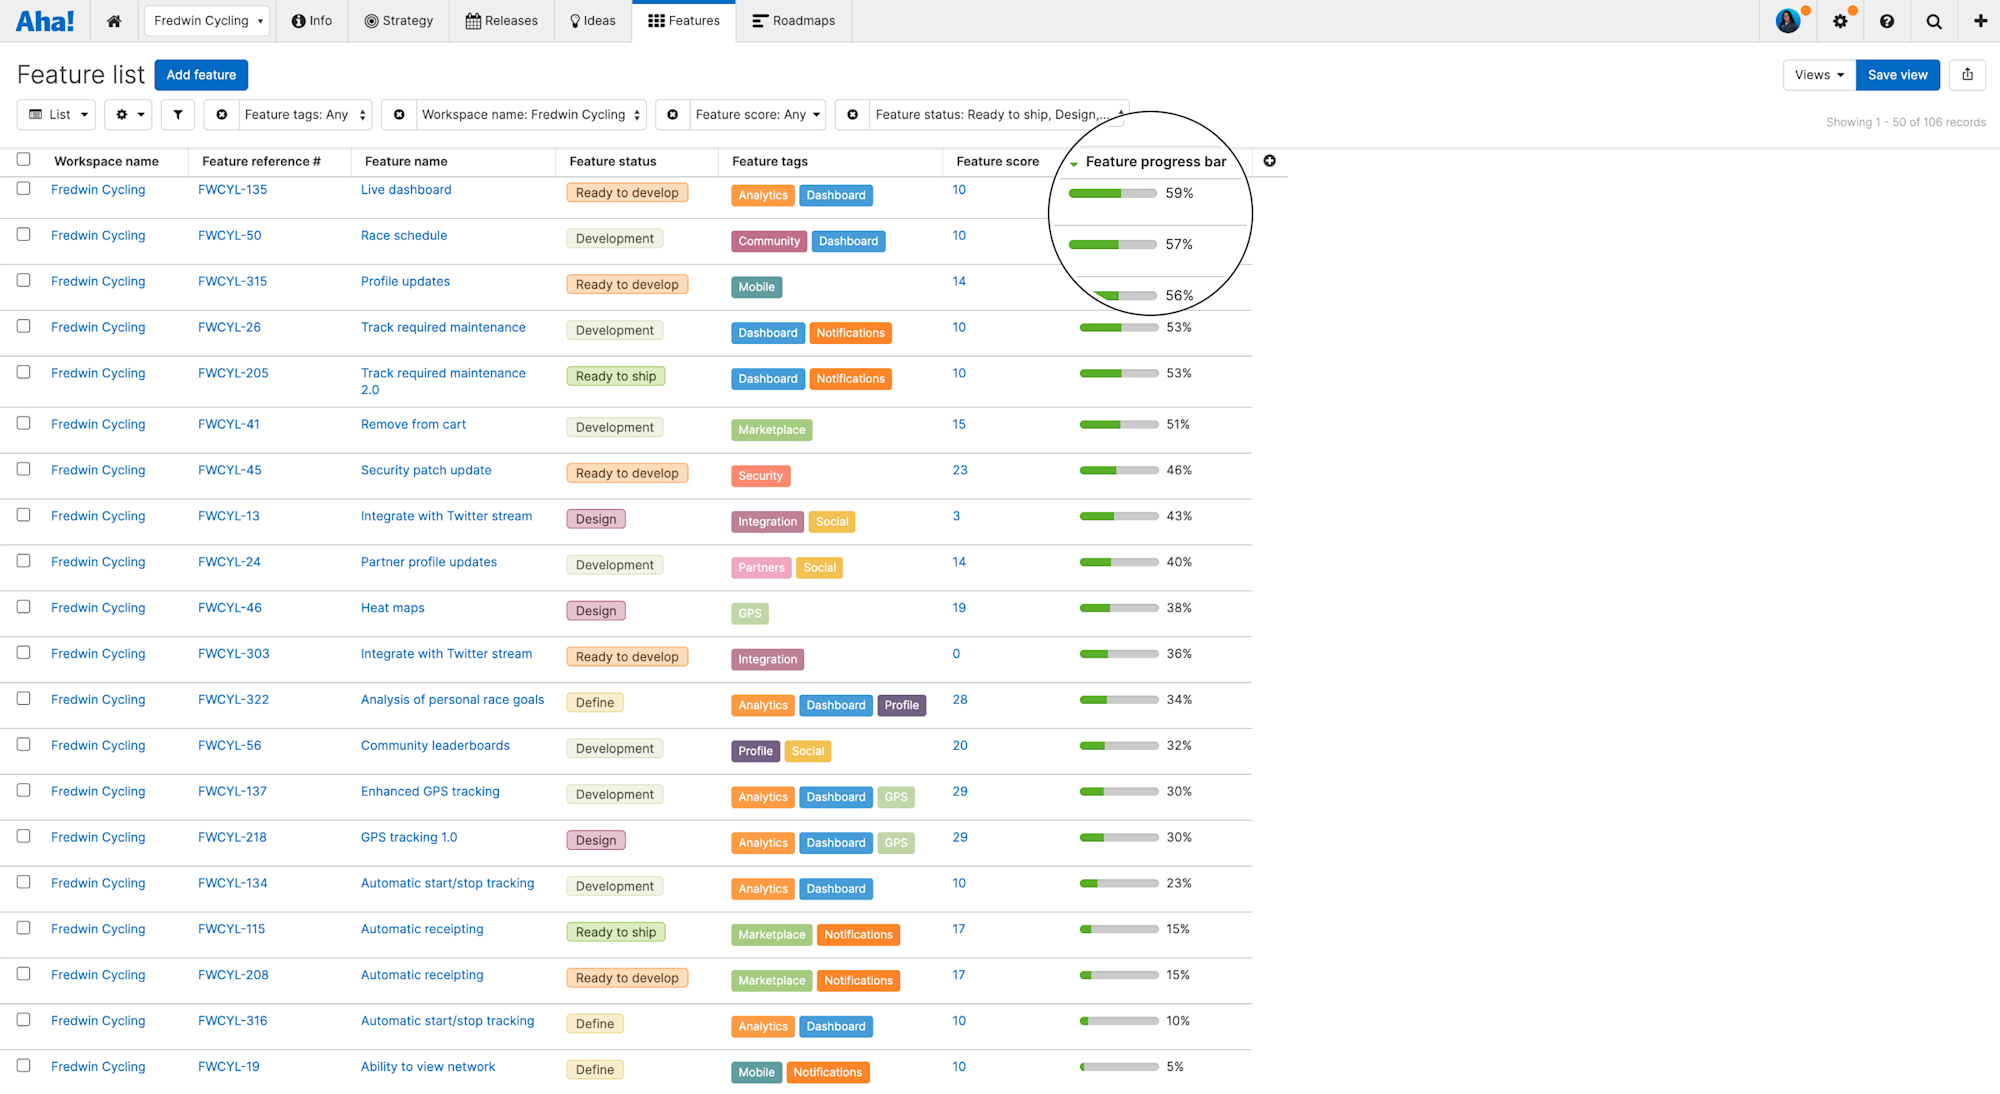Image resolution: width=2000 pixels, height=1094 pixels.
Task: Click the Add feature button
Action: point(201,74)
